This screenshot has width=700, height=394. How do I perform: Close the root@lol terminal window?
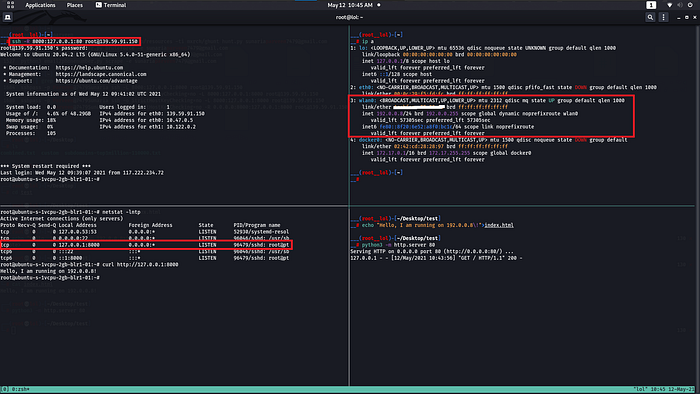click(695, 17)
